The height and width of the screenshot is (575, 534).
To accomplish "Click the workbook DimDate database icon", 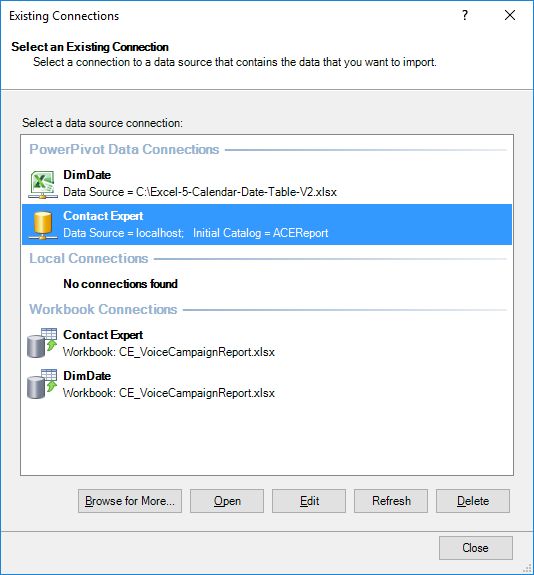I will pyautogui.click(x=42, y=384).
